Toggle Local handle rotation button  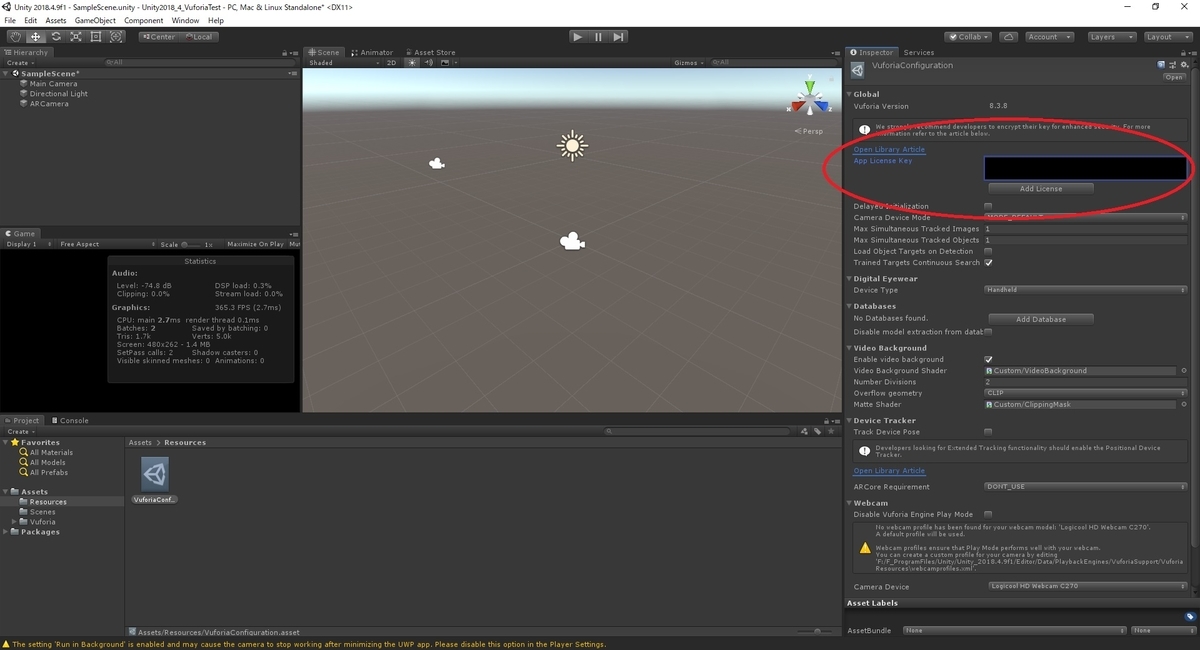pyautogui.click(x=198, y=37)
